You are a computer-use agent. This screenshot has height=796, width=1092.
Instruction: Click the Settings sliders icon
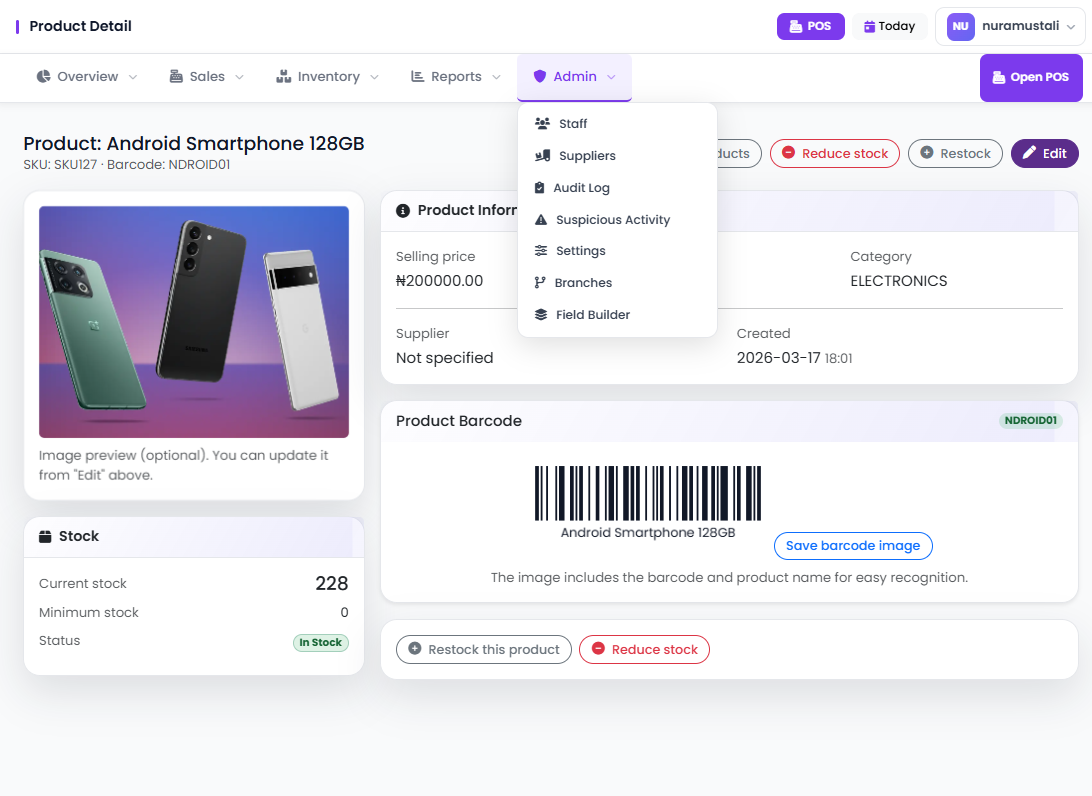541,251
